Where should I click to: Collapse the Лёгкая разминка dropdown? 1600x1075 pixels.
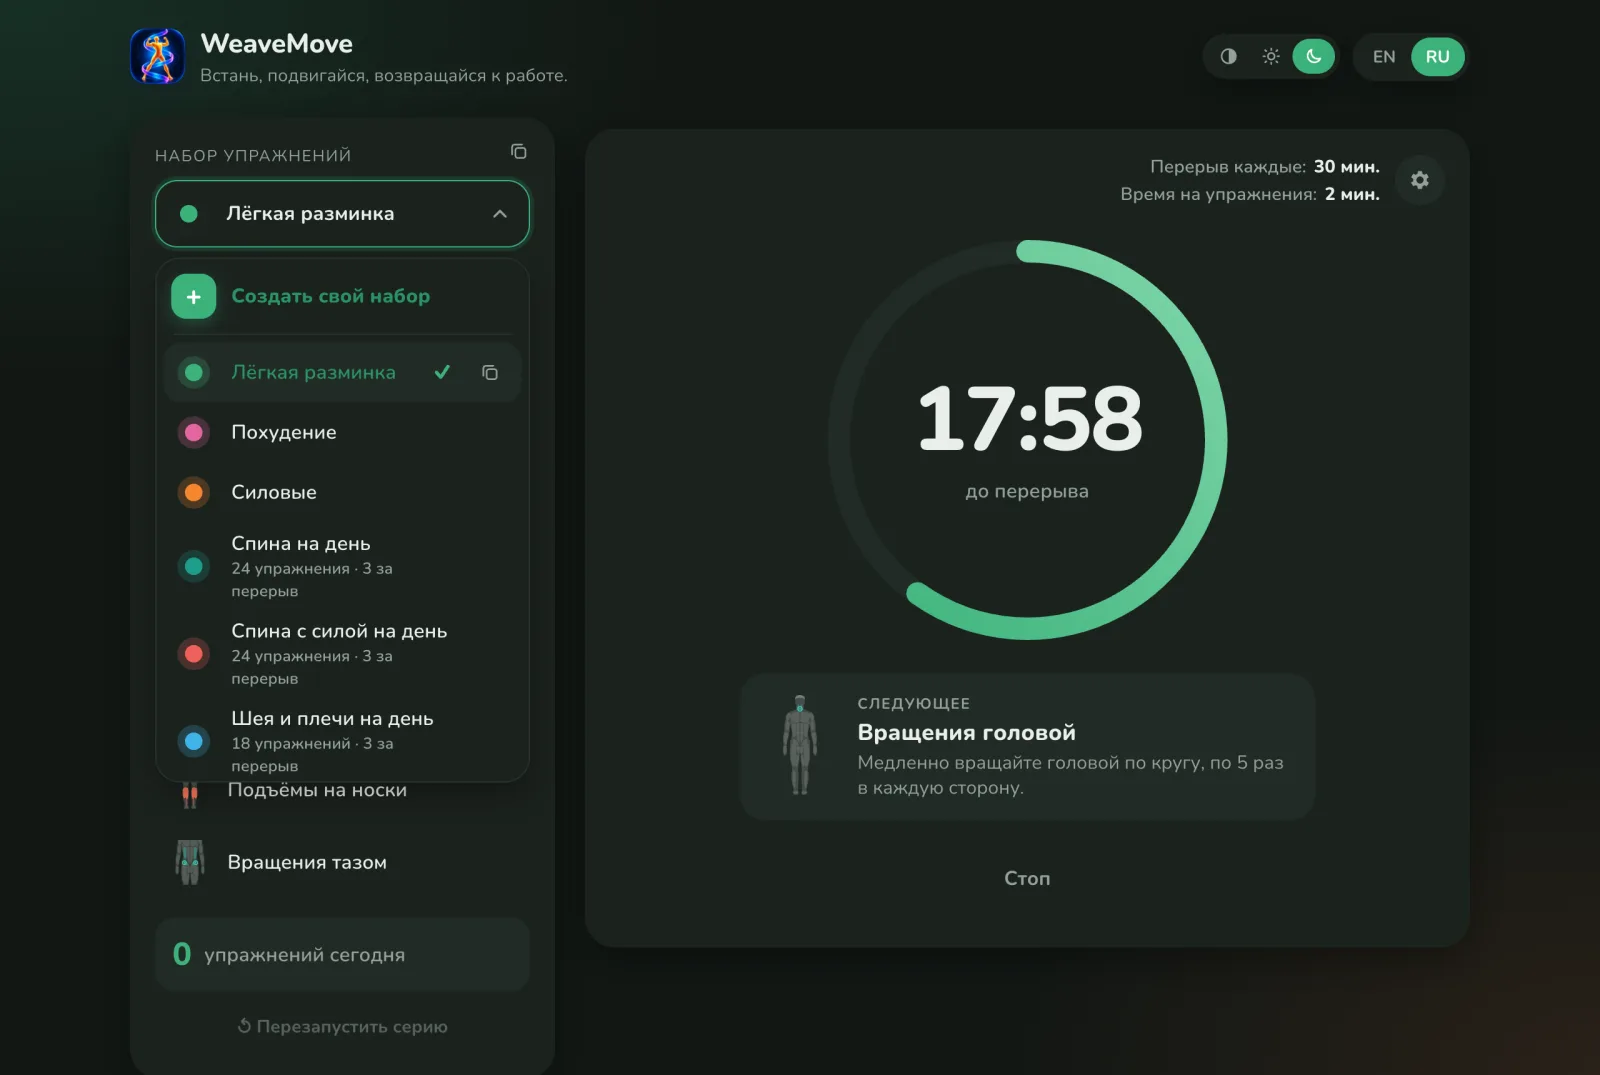coord(342,214)
